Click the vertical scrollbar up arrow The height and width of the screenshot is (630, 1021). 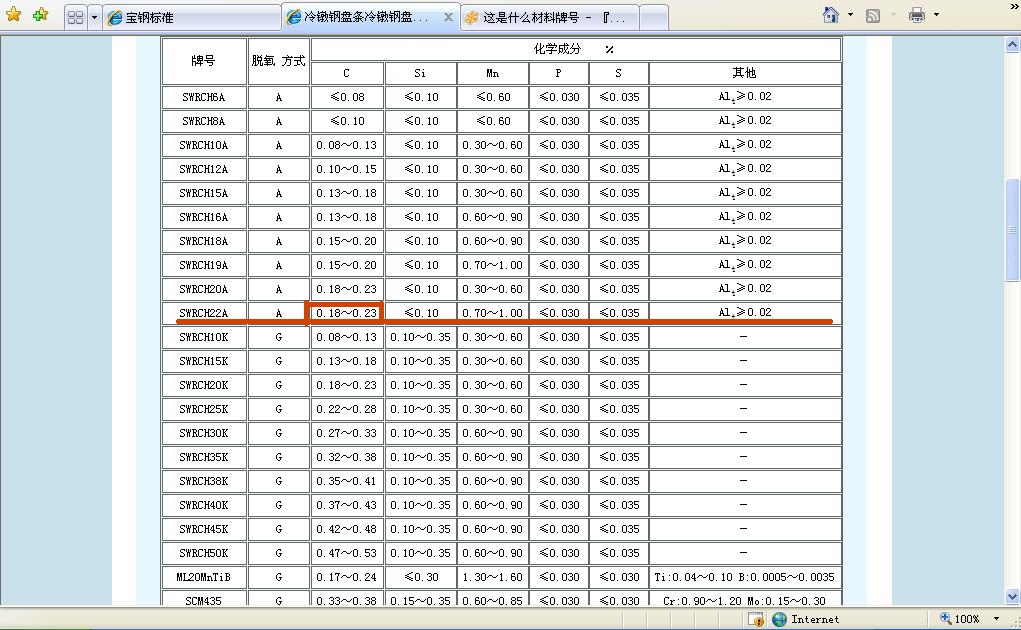[x=1013, y=44]
